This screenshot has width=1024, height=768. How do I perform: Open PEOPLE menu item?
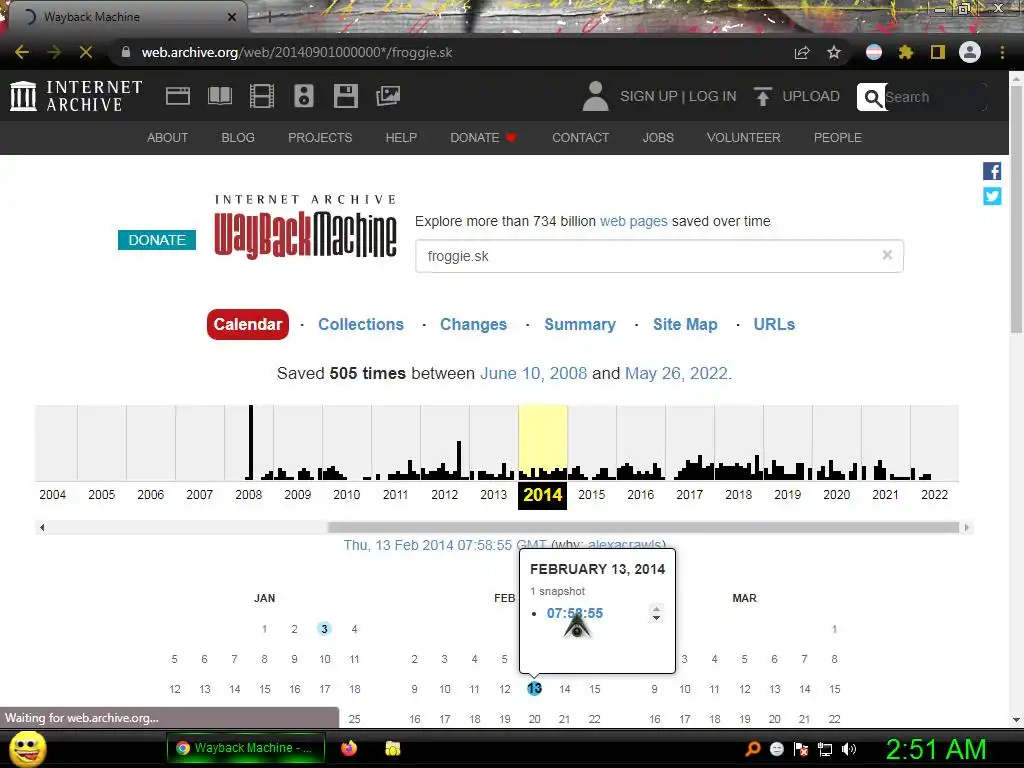coord(838,138)
